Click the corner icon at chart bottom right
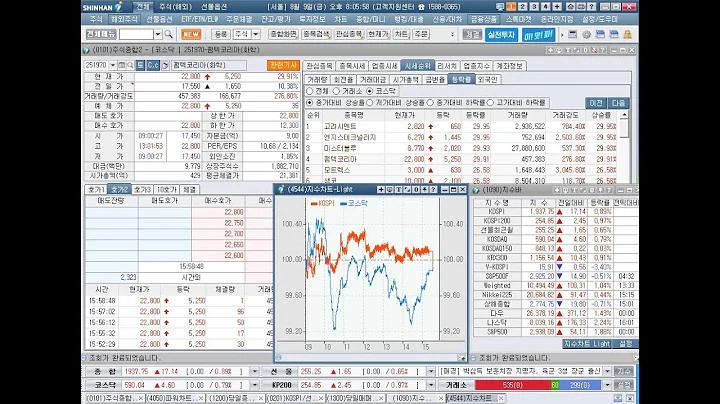 461,358
